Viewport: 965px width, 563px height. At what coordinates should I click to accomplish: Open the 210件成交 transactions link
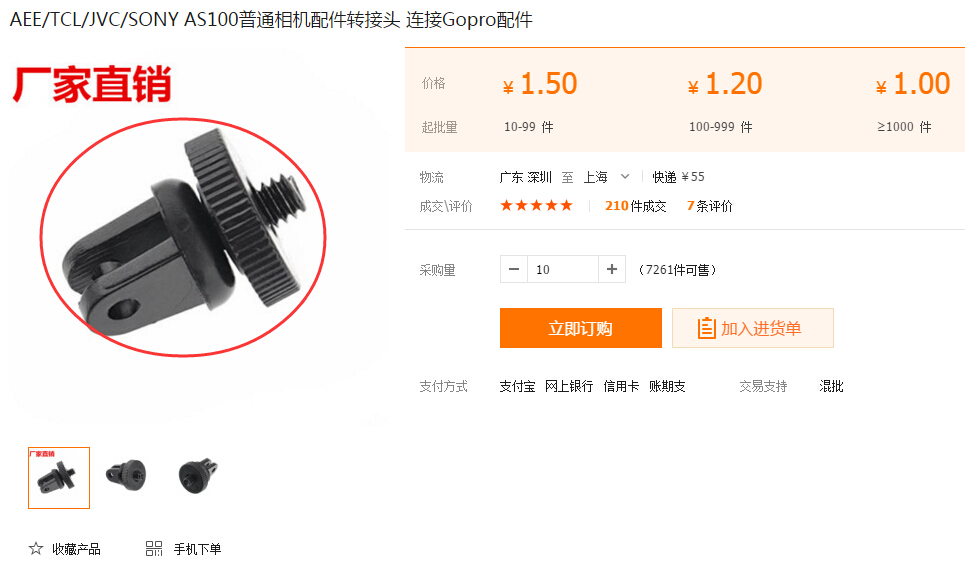coord(636,206)
